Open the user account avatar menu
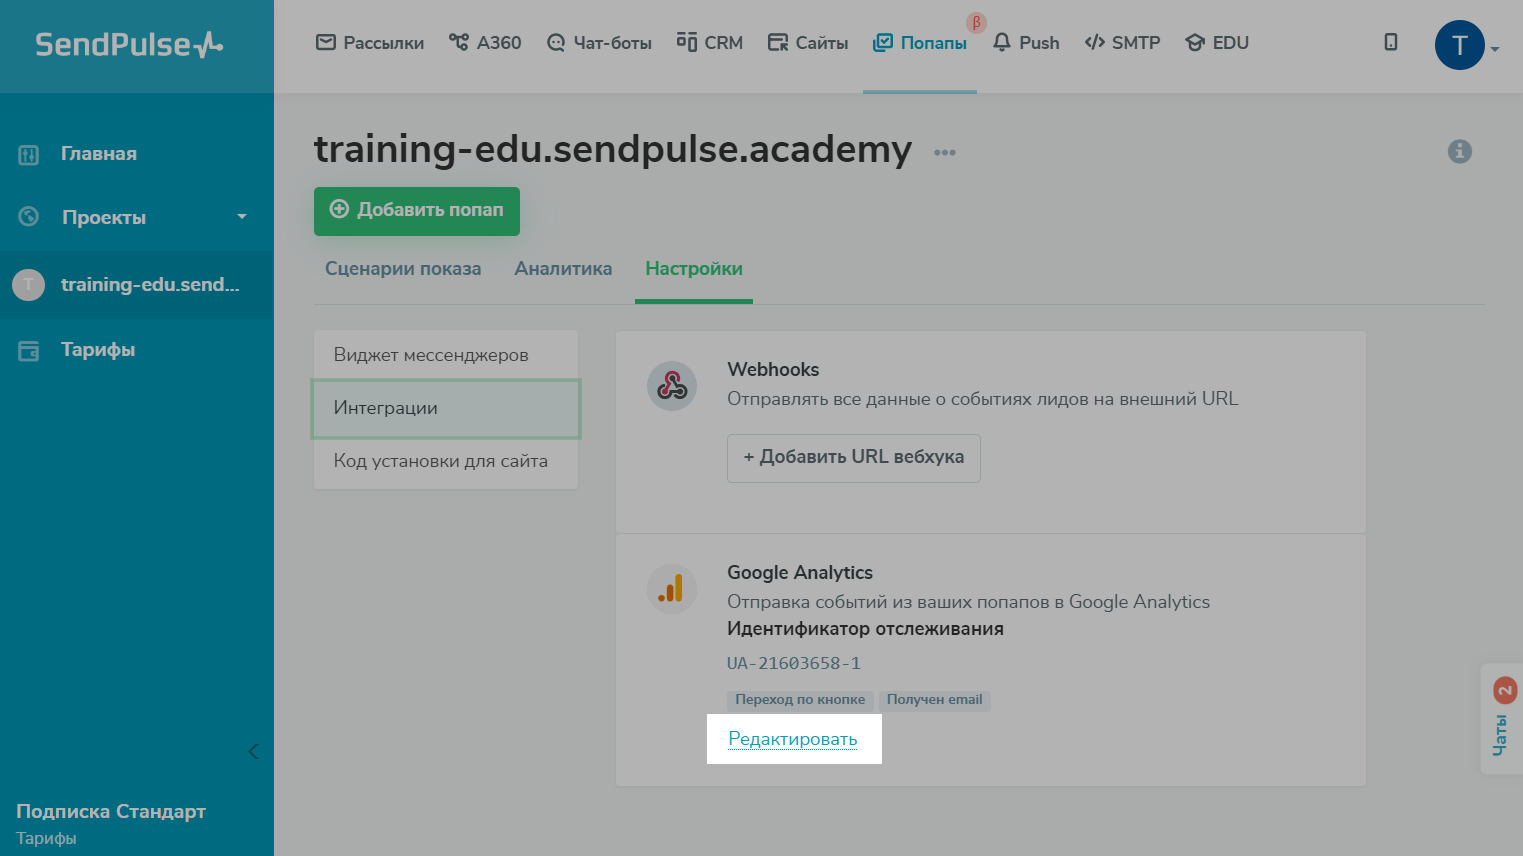Image resolution: width=1523 pixels, height=856 pixels. click(x=1460, y=45)
